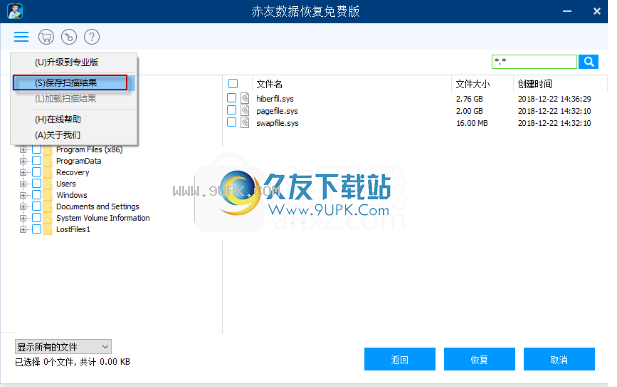Click the file search input field

pos(534,62)
